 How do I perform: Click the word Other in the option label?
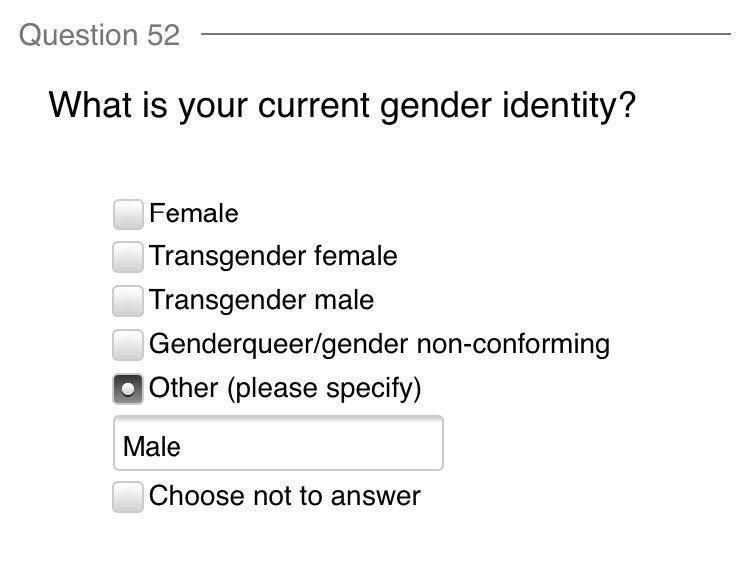pos(183,388)
